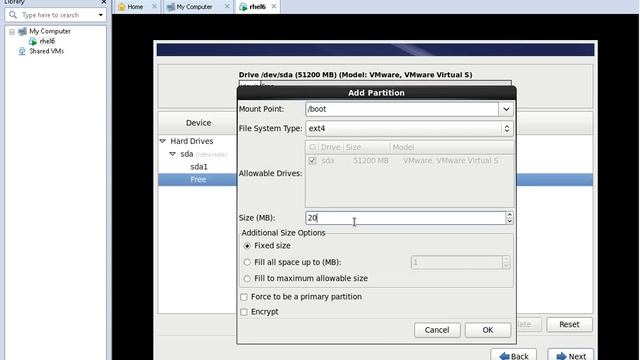Close the My Computer tab
Screen dimensions: 640x360
point(227,6)
